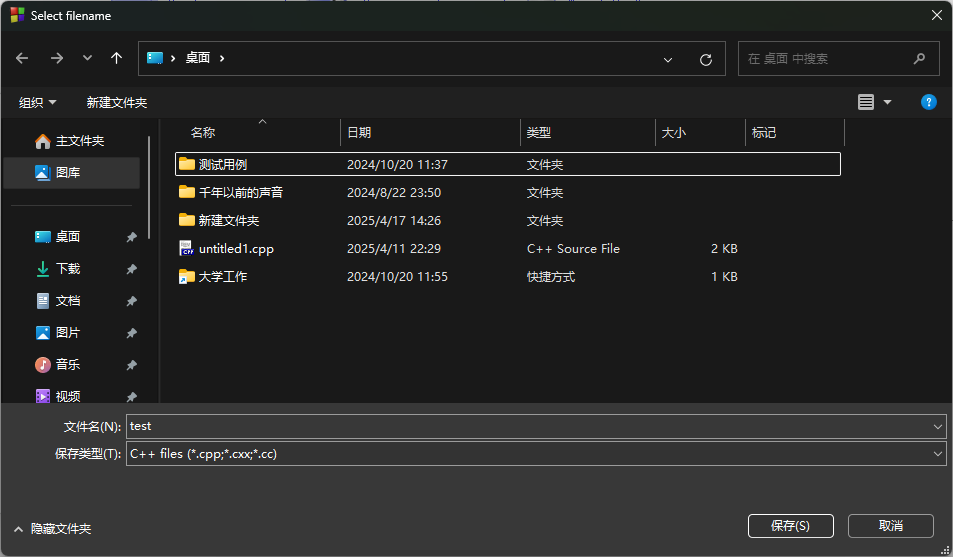
Task: Refresh the current folder view
Action: click(x=705, y=59)
